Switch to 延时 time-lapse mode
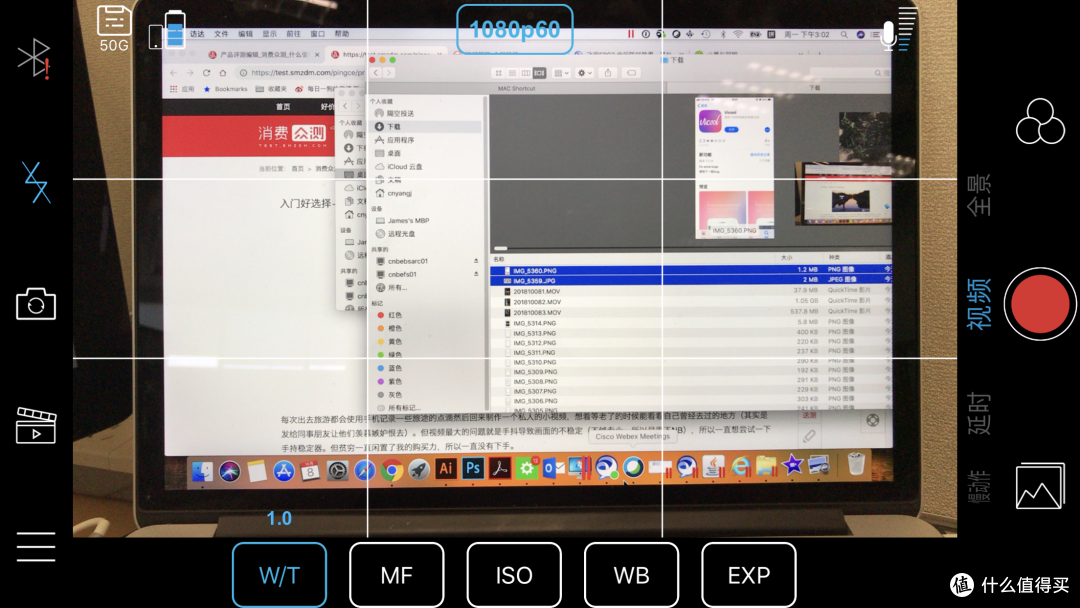 pyautogui.click(x=979, y=414)
